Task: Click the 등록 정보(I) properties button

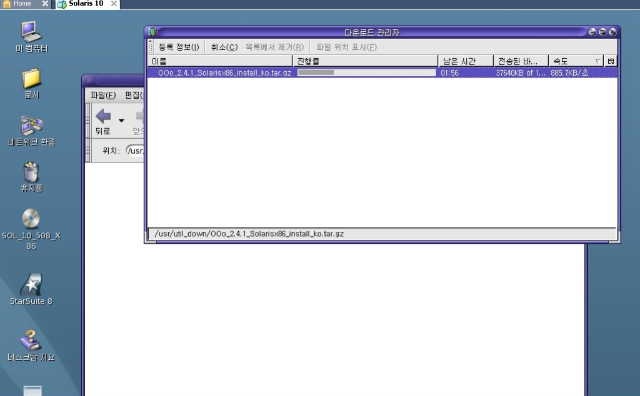Action: click(x=179, y=47)
